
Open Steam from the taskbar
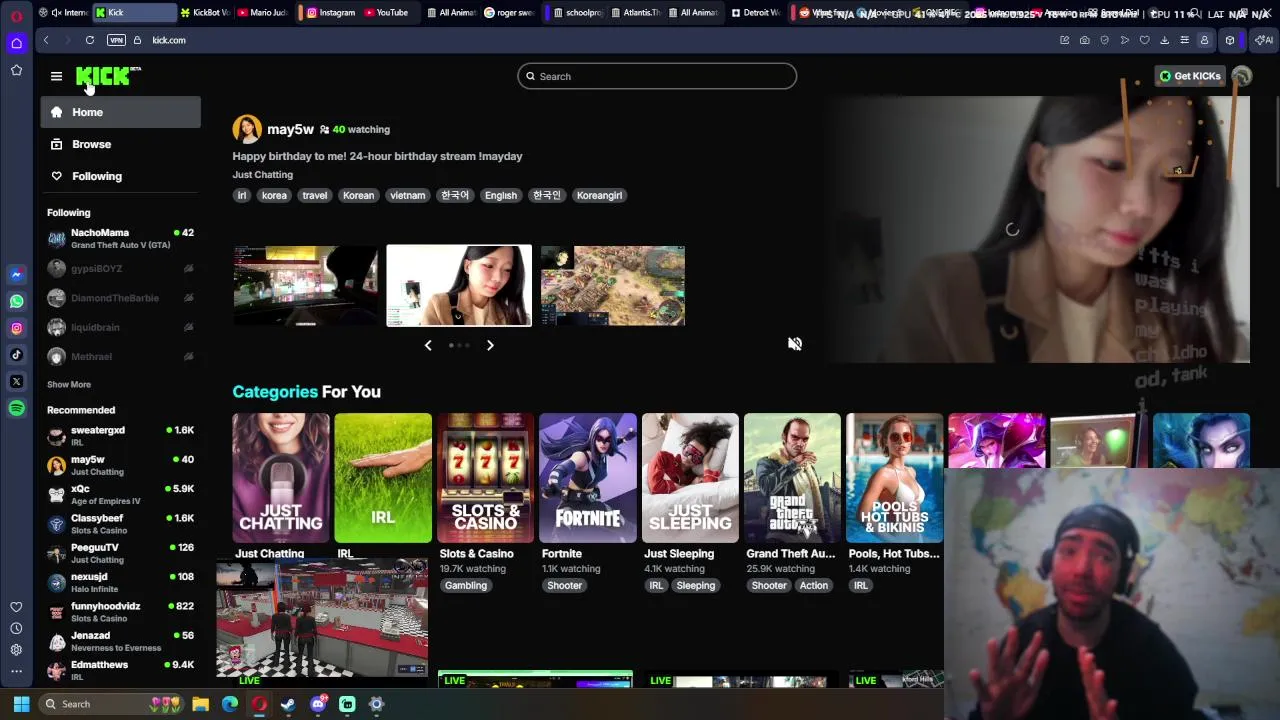[288, 704]
